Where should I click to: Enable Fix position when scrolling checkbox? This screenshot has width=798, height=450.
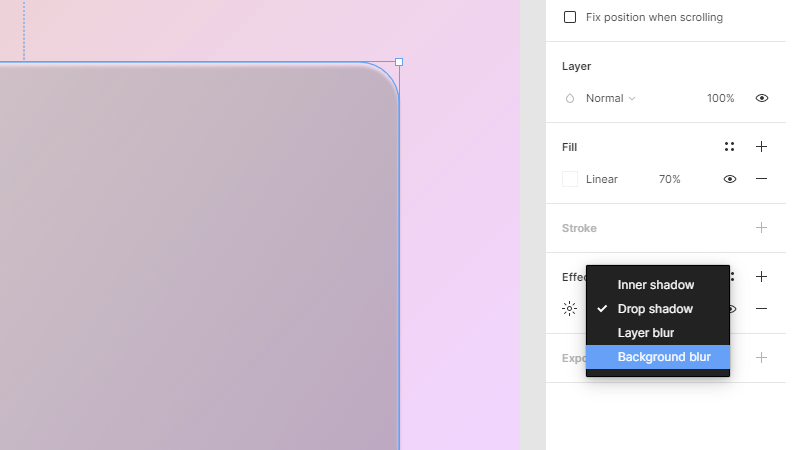[570, 17]
